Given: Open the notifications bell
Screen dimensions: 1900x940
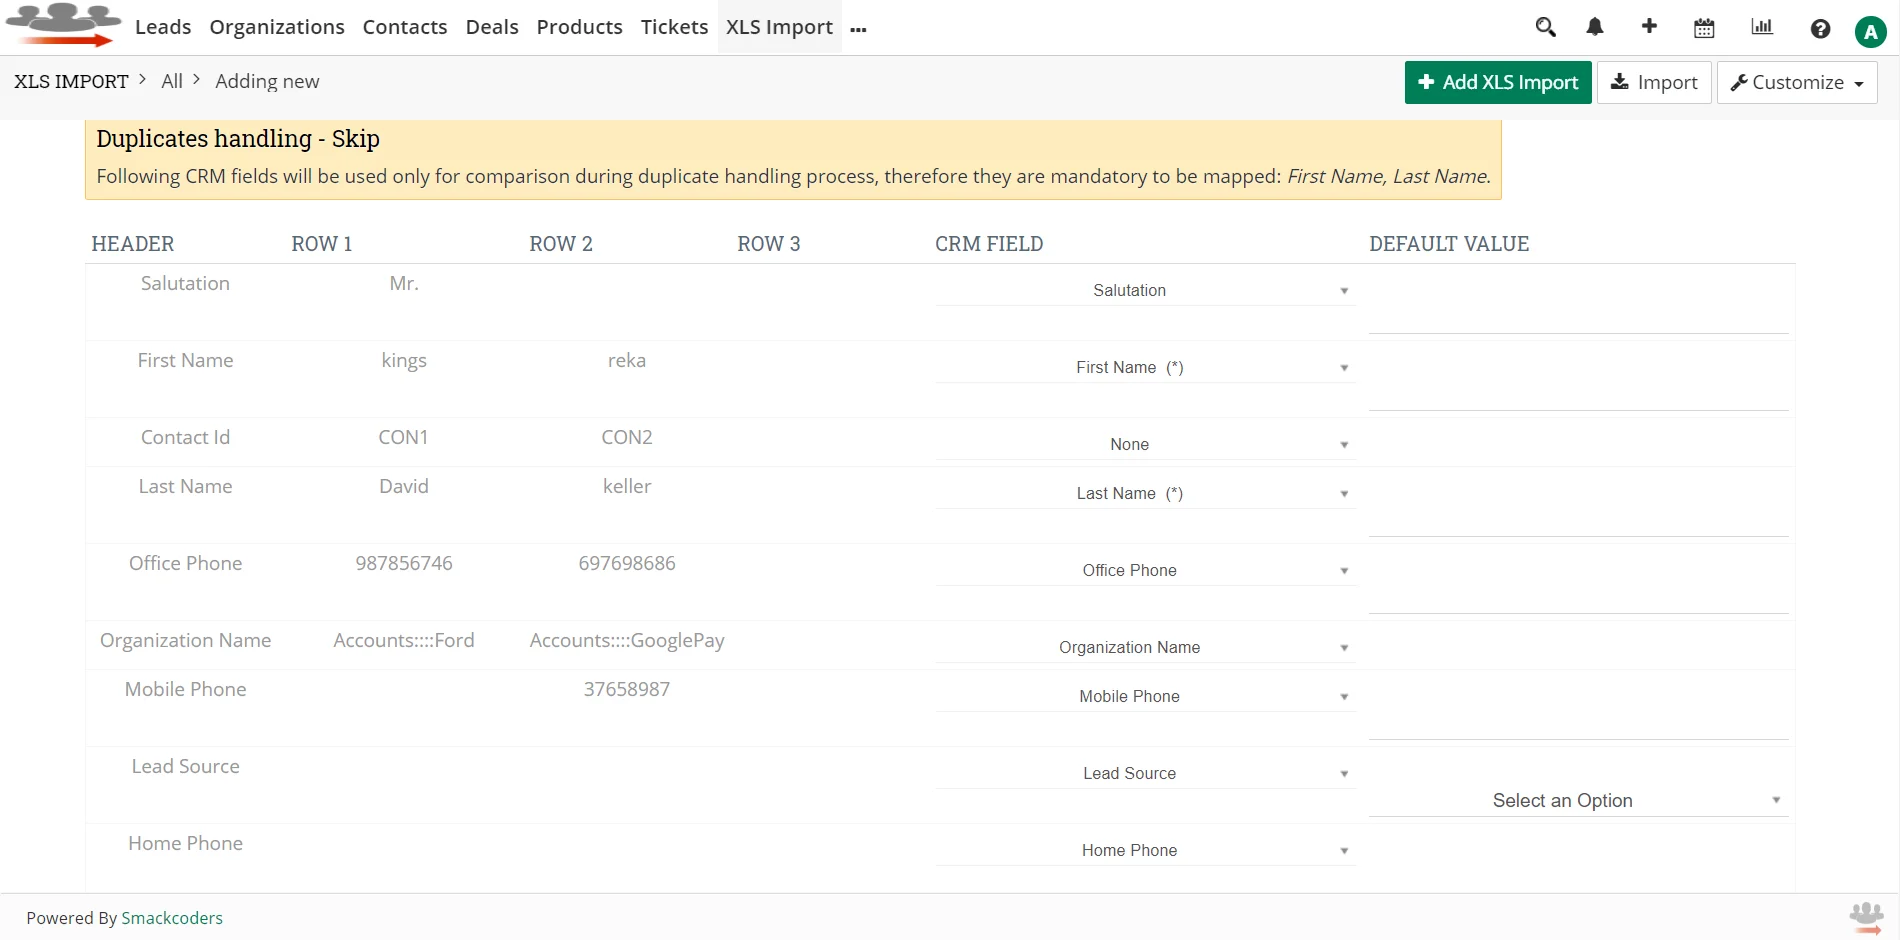Looking at the screenshot, I should (x=1594, y=27).
